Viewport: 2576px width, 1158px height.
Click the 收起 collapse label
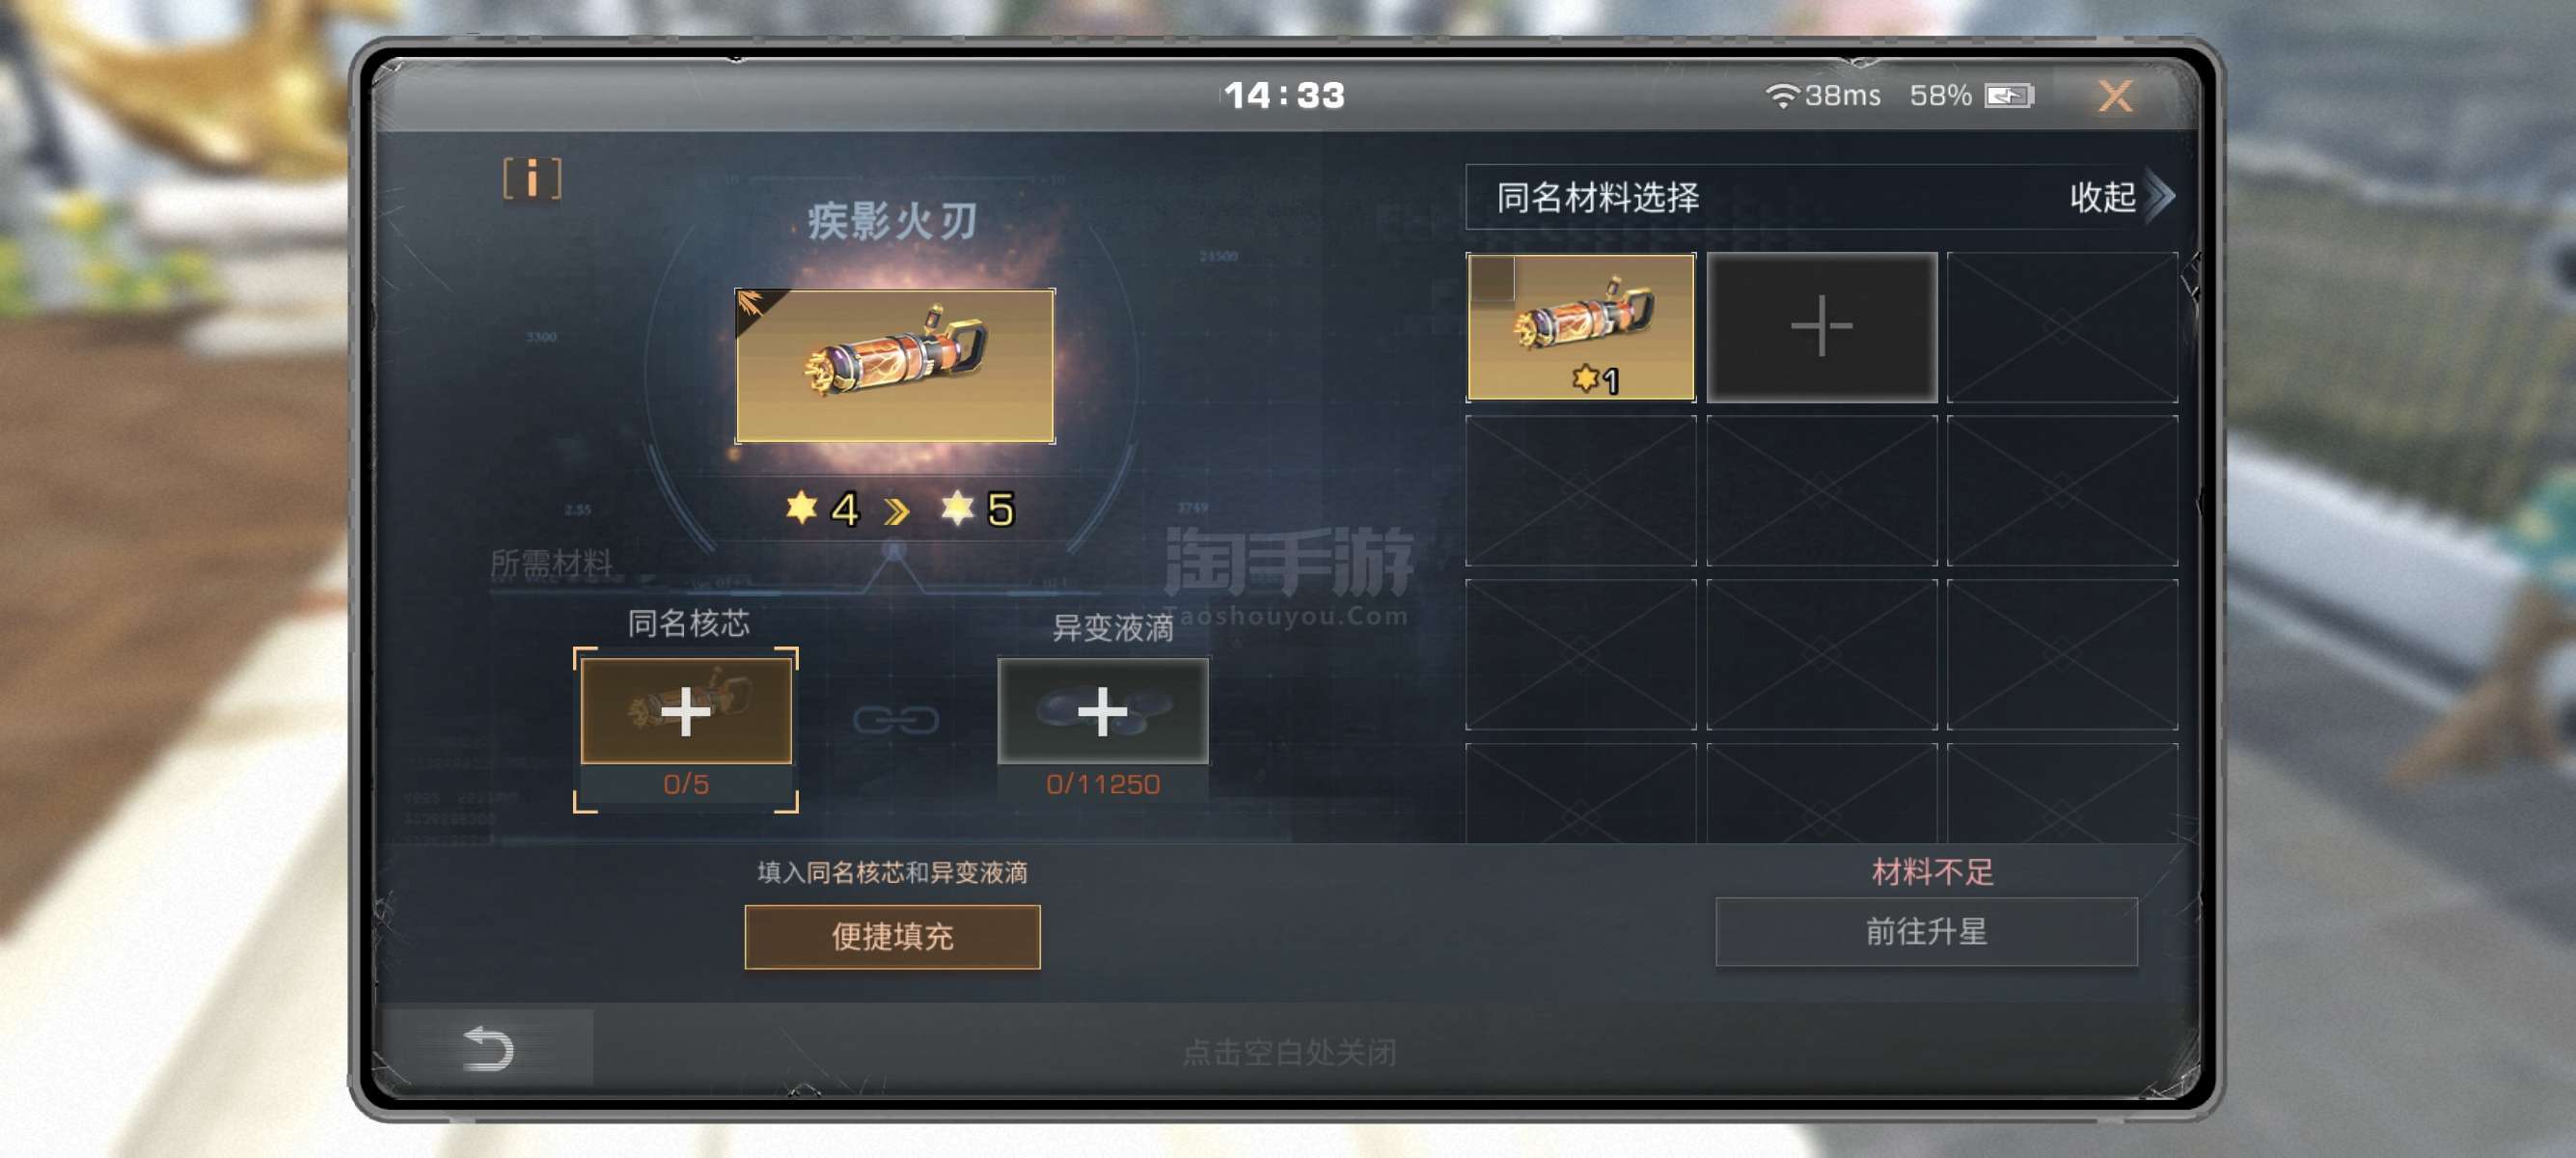tap(2102, 197)
